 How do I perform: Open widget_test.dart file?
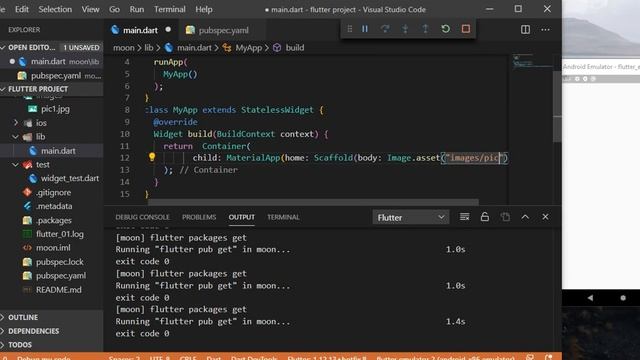coord(69,178)
